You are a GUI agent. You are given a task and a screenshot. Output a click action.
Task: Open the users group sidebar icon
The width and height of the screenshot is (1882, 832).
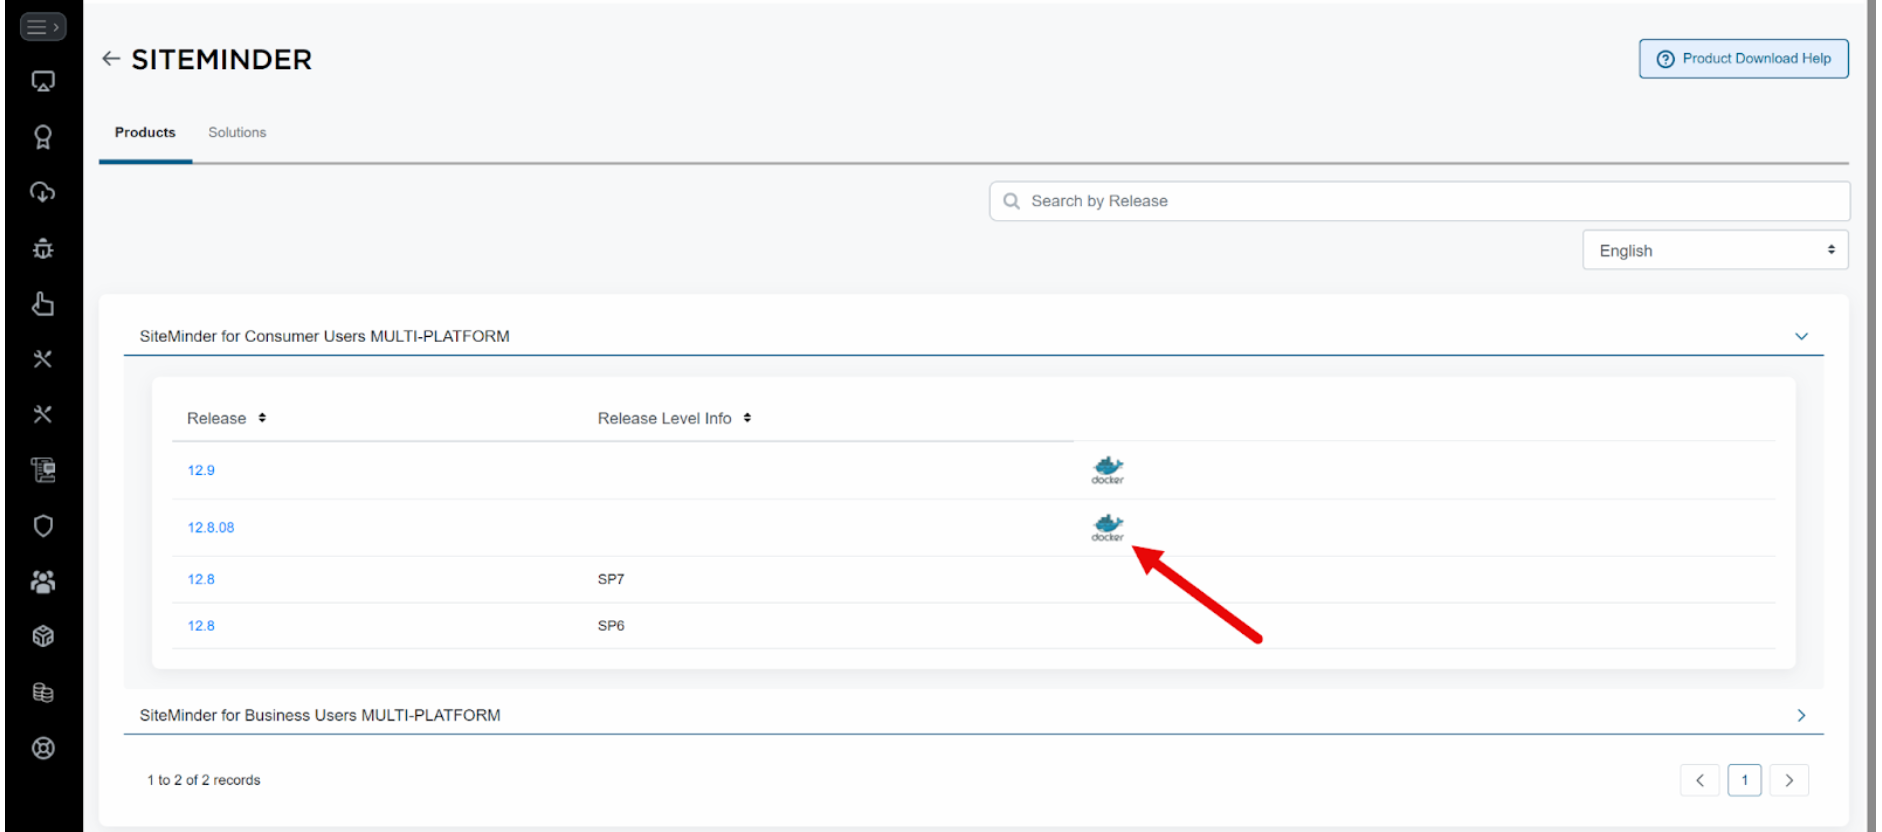click(43, 581)
